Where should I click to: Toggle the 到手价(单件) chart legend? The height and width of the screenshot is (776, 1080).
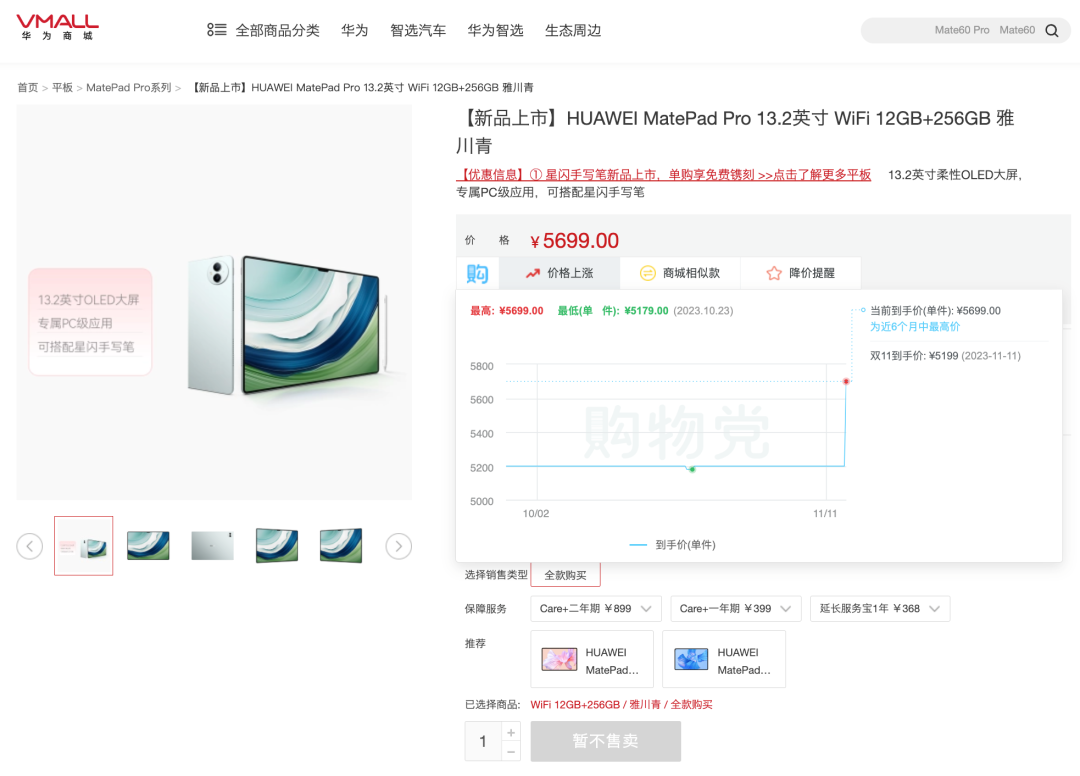click(672, 545)
